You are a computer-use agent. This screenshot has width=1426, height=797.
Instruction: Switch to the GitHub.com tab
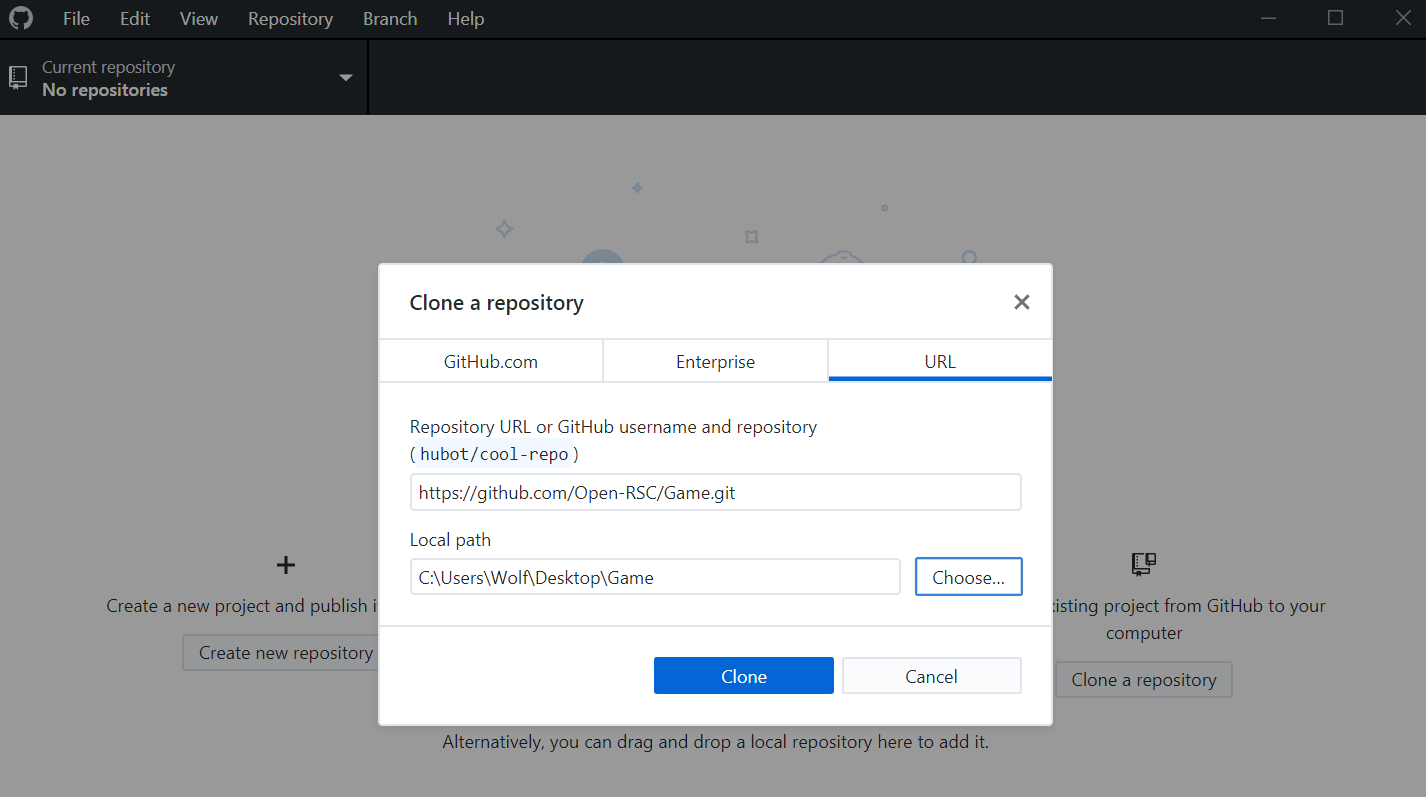491,361
